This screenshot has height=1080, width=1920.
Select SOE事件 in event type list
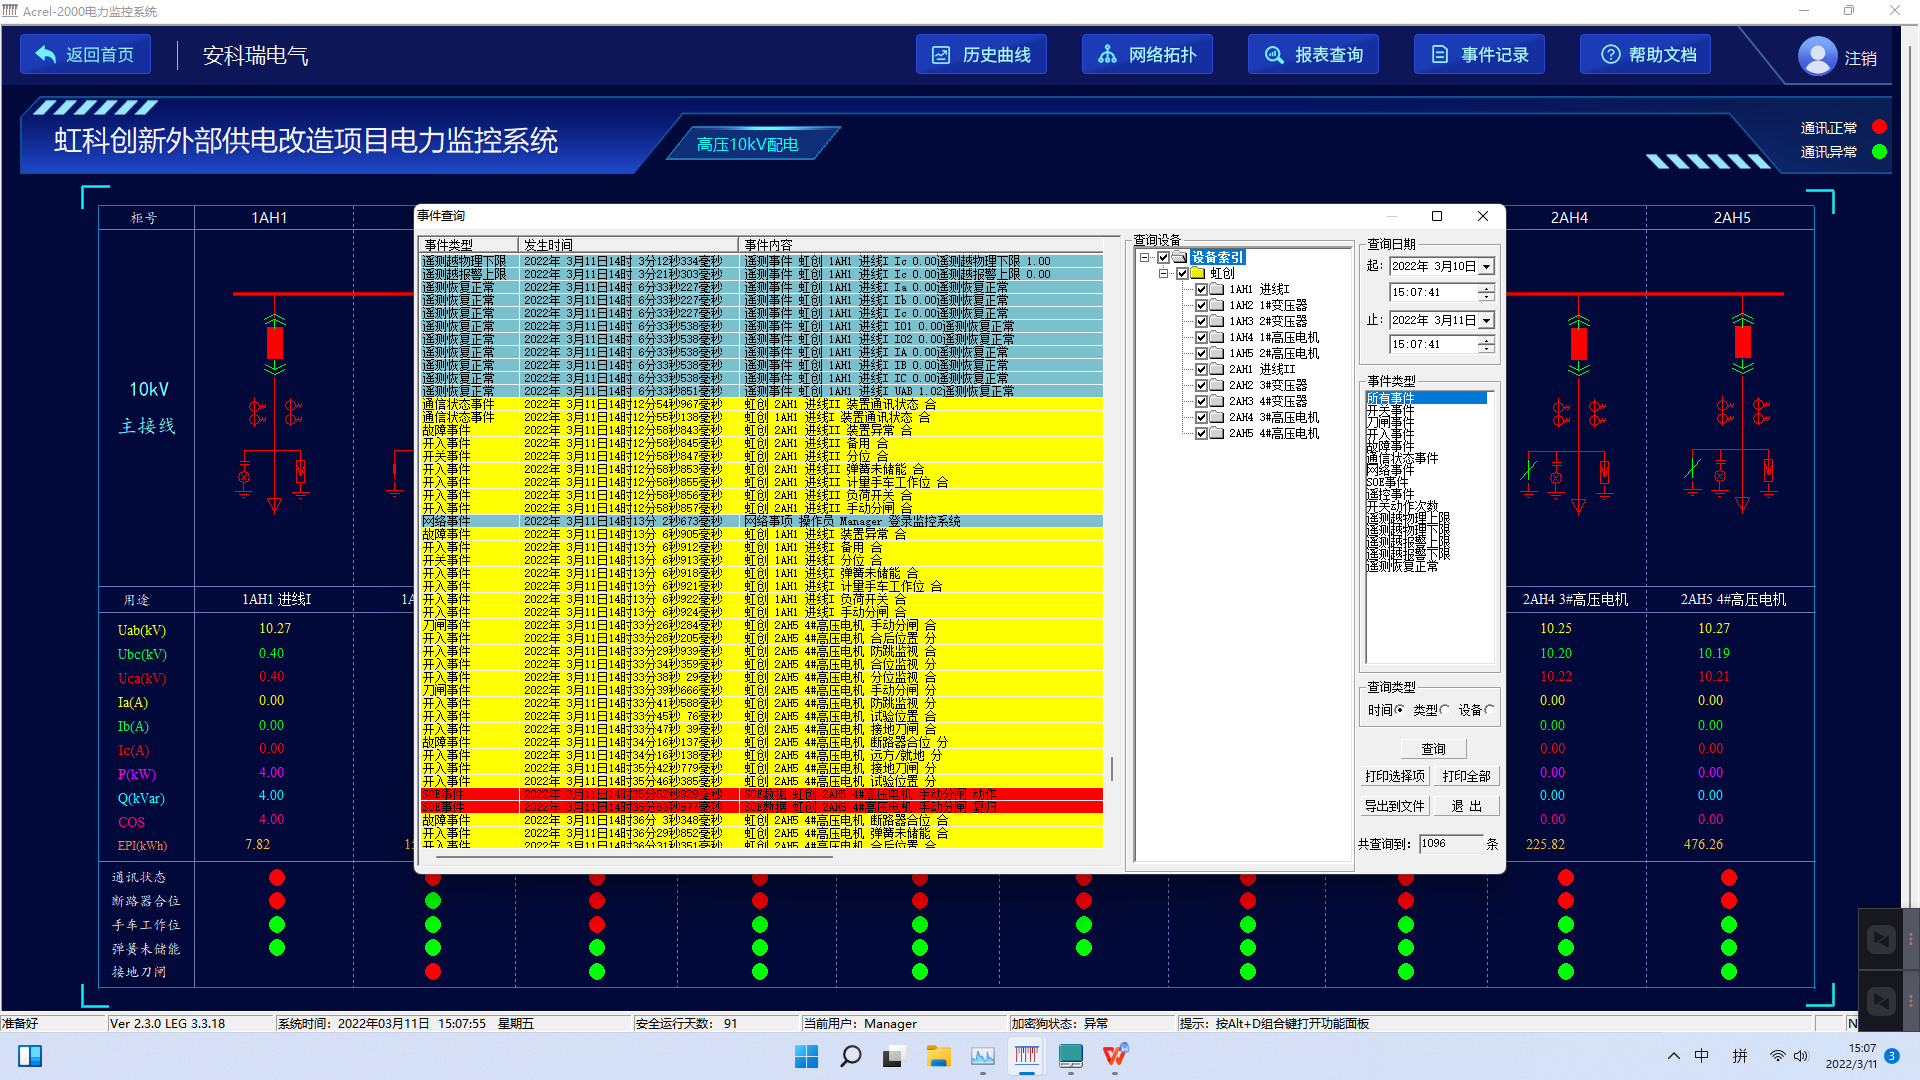pos(1387,482)
